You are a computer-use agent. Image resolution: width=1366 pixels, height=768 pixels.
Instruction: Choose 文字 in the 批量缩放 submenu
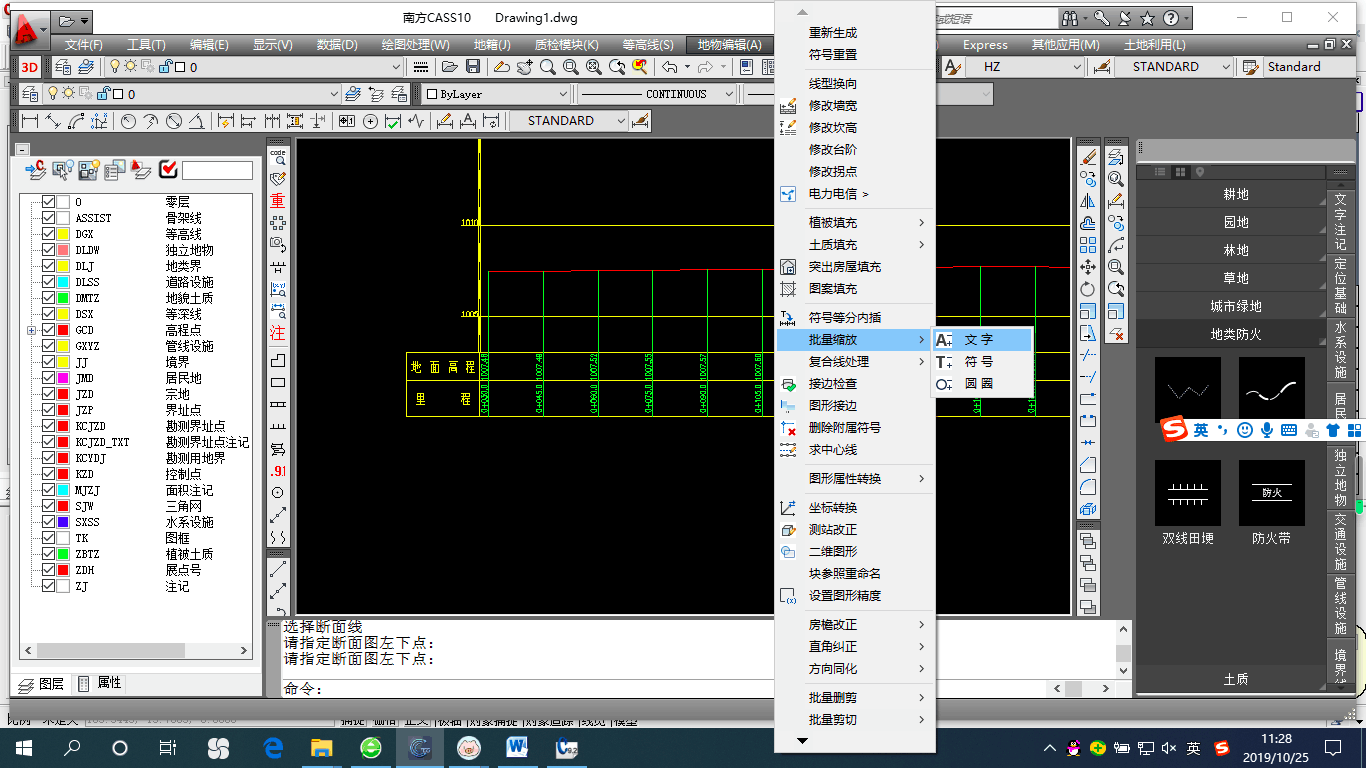point(981,340)
